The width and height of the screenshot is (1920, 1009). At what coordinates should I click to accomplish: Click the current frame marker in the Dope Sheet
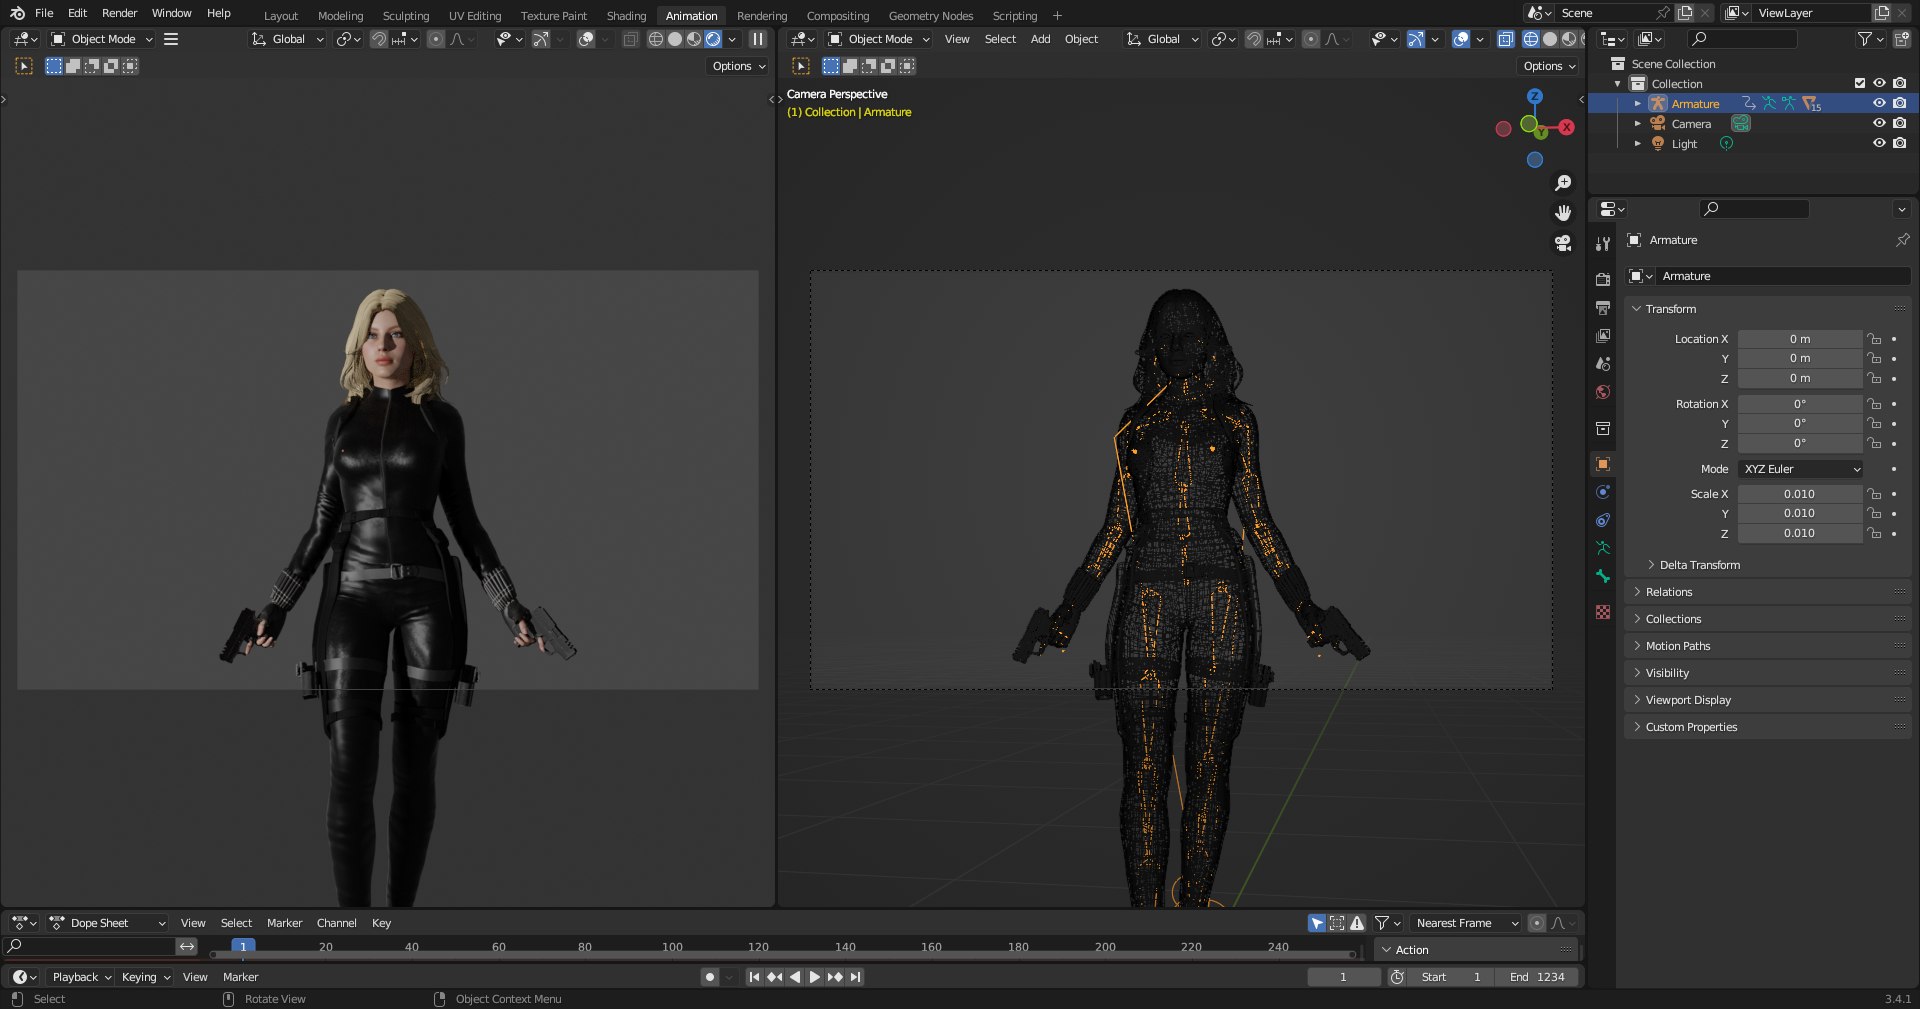[243, 946]
